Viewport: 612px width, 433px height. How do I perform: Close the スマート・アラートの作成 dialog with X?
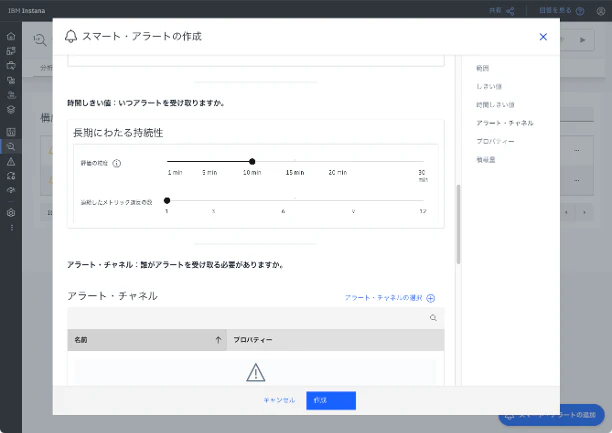point(543,37)
